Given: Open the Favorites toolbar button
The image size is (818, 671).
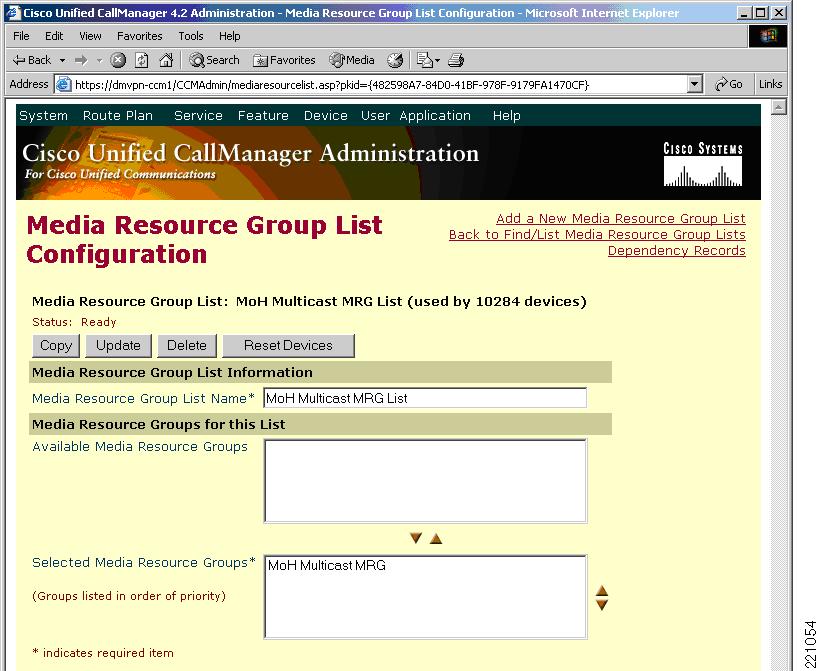Looking at the screenshot, I should pyautogui.click(x=284, y=61).
